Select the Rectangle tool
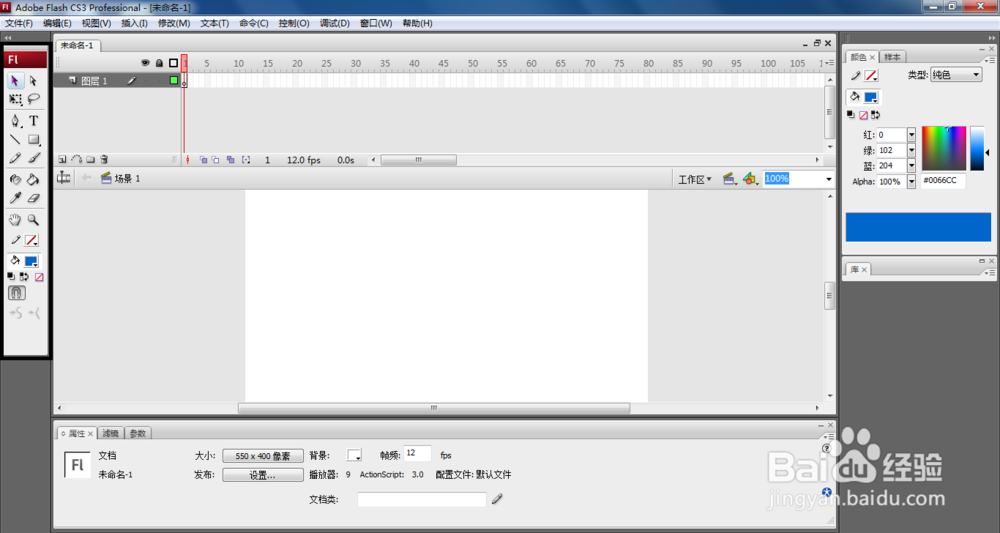The width and height of the screenshot is (1000, 533). coord(33,140)
